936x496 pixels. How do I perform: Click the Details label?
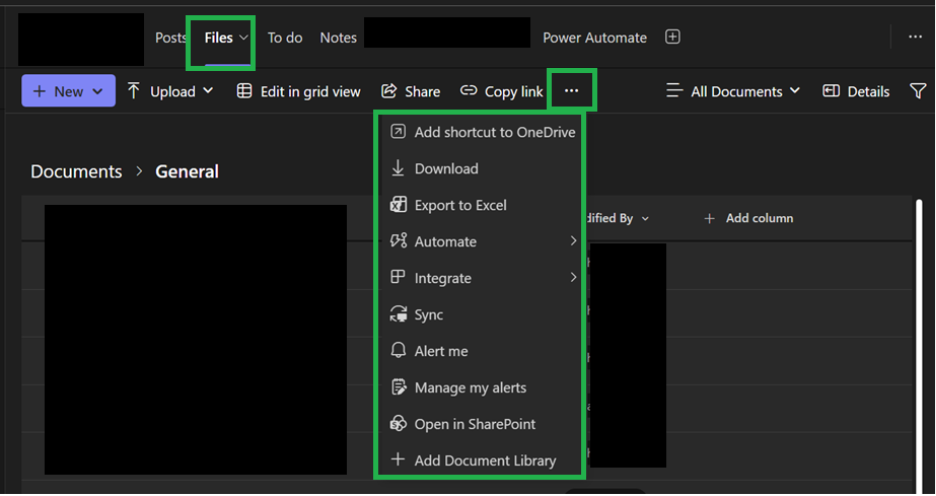869,91
